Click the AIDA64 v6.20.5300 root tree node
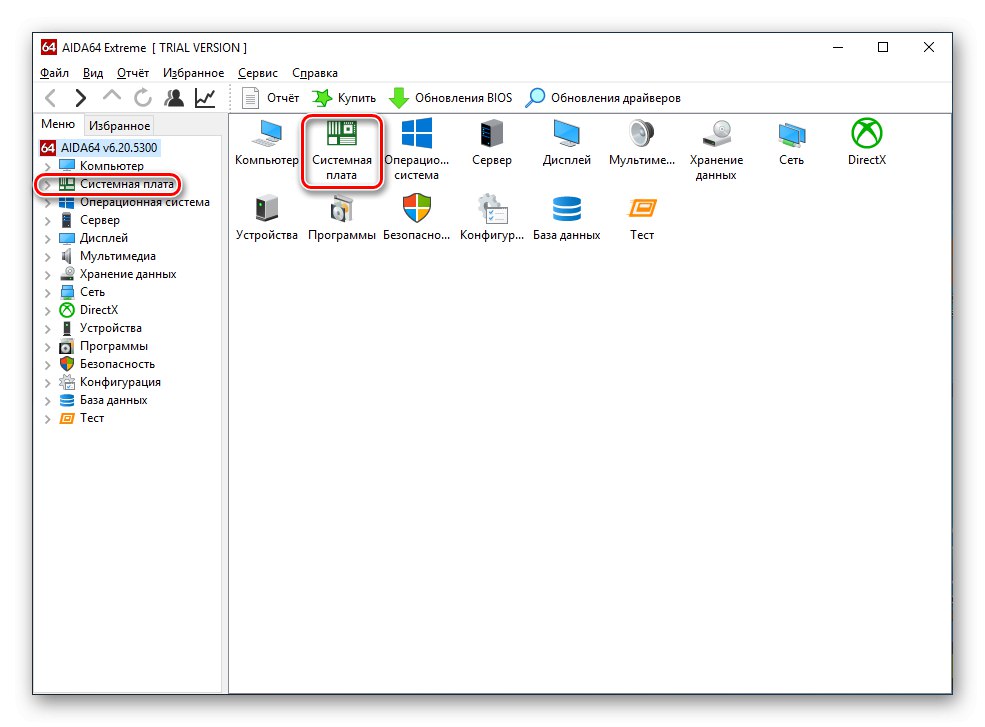This screenshot has height=727, width=985. pyautogui.click(x=99, y=148)
